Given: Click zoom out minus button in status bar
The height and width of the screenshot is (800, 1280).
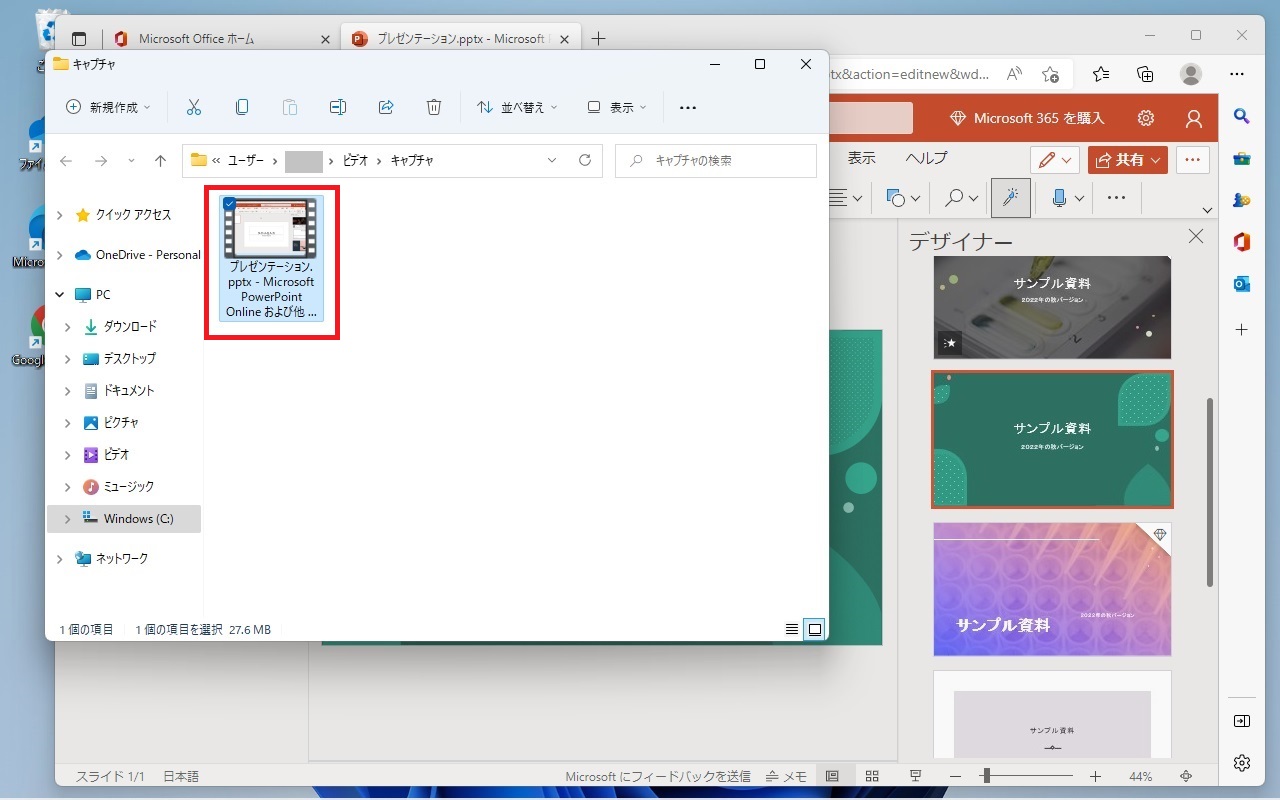Looking at the screenshot, I should tap(956, 776).
